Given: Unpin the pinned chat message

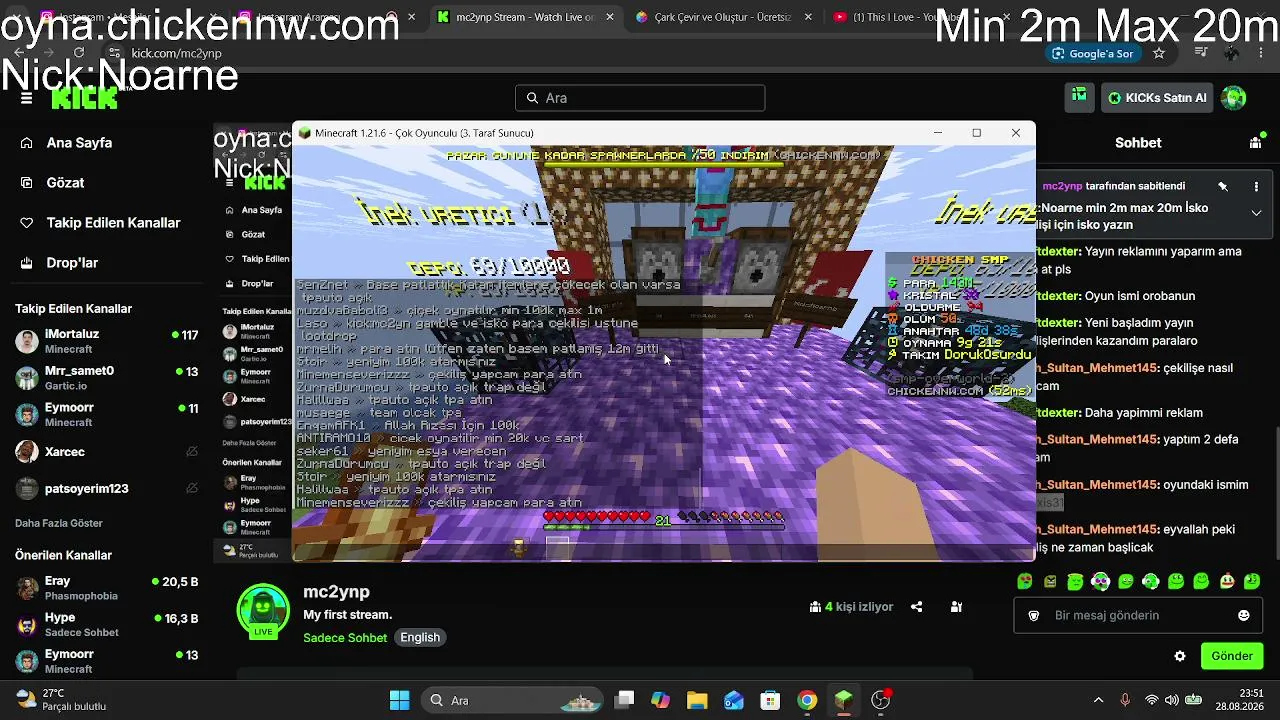Looking at the screenshot, I should (1222, 186).
